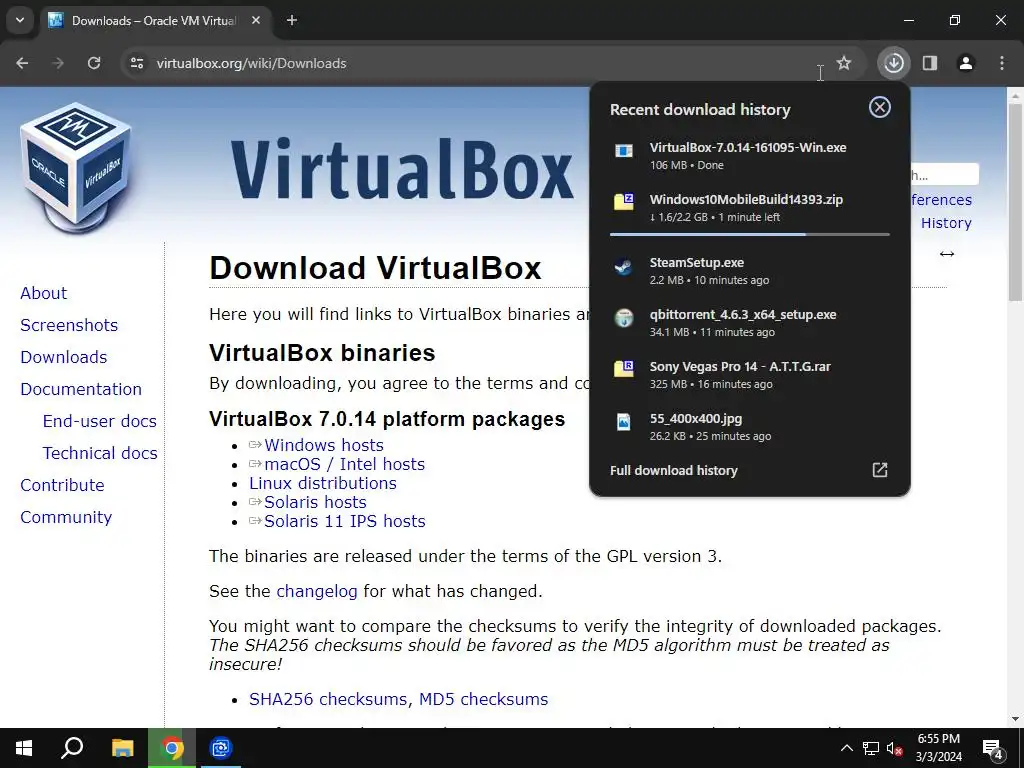Click the muted volume tray icon

[x=895, y=748]
